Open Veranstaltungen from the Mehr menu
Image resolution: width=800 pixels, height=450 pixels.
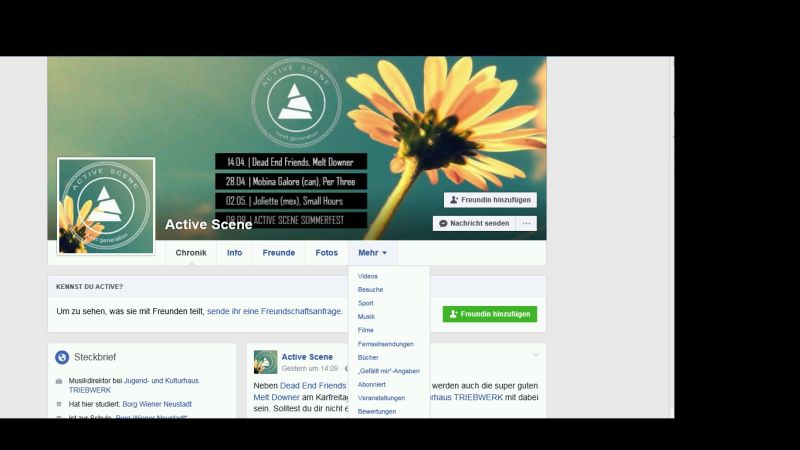382,398
